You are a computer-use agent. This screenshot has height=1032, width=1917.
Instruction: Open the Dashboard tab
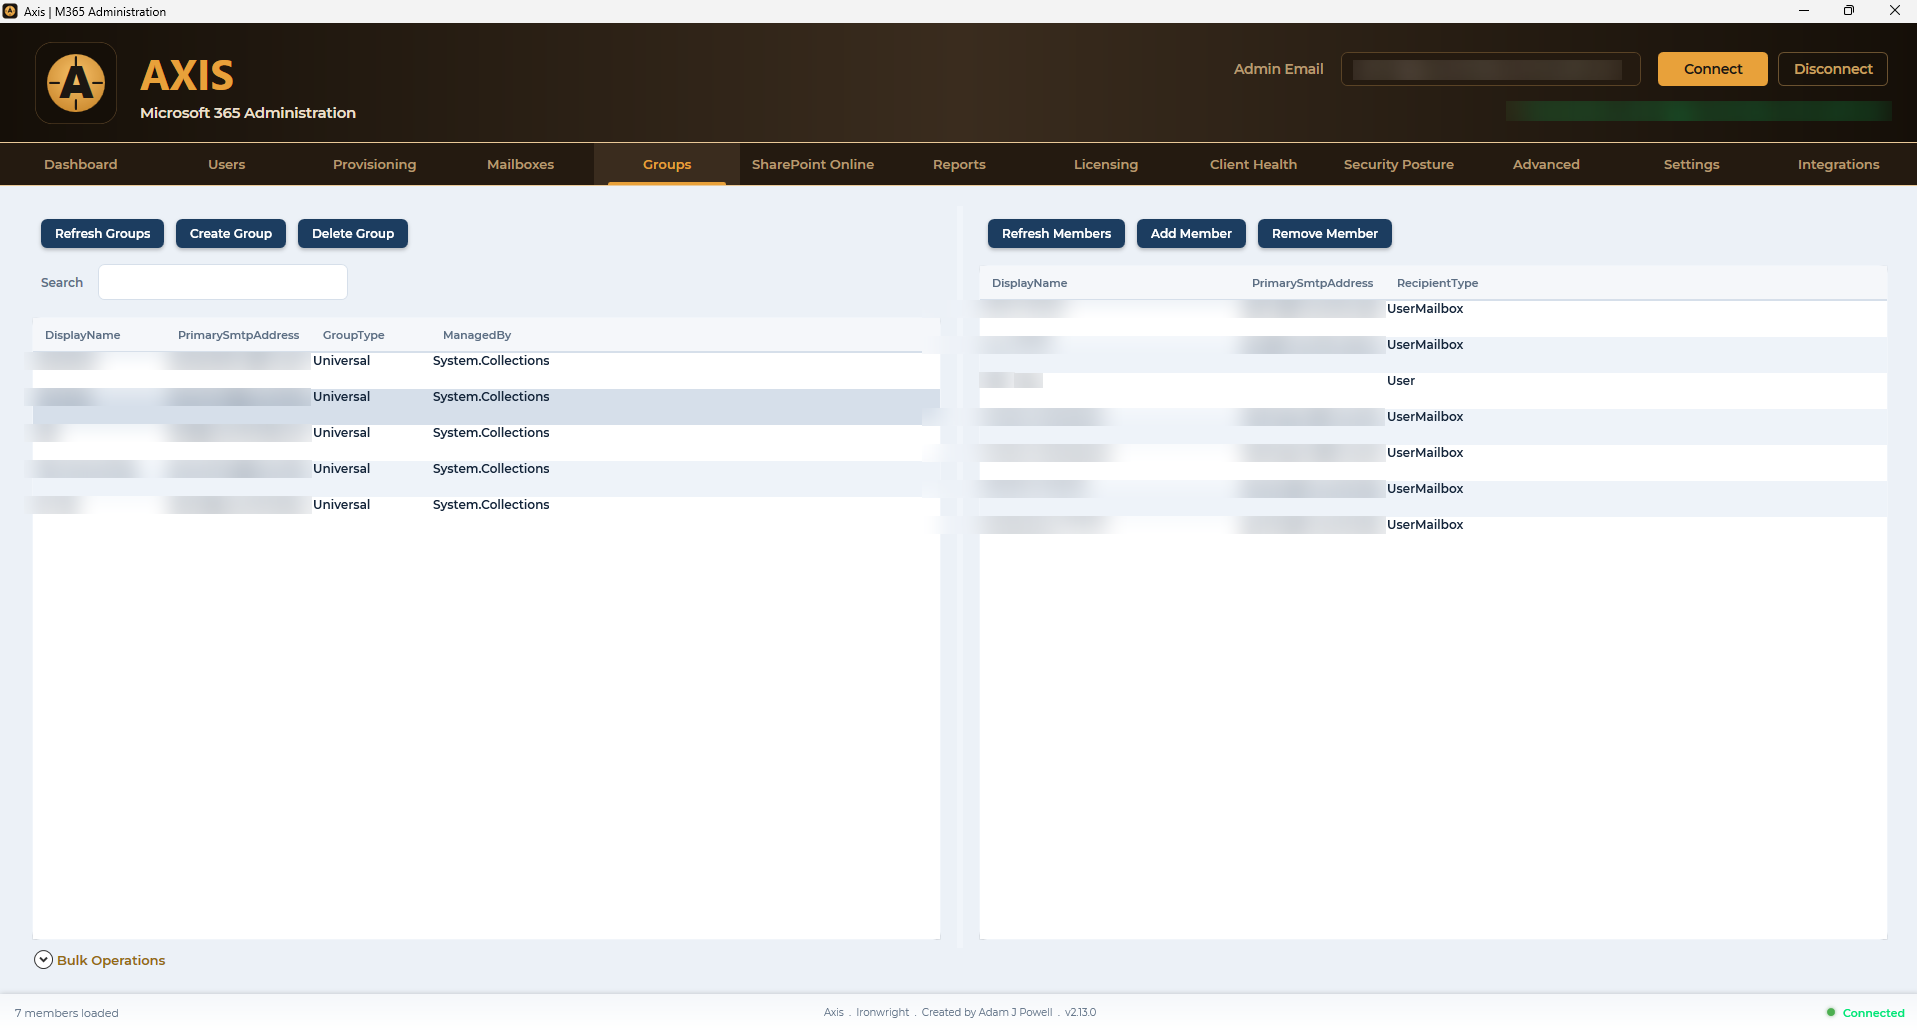pos(81,164)
